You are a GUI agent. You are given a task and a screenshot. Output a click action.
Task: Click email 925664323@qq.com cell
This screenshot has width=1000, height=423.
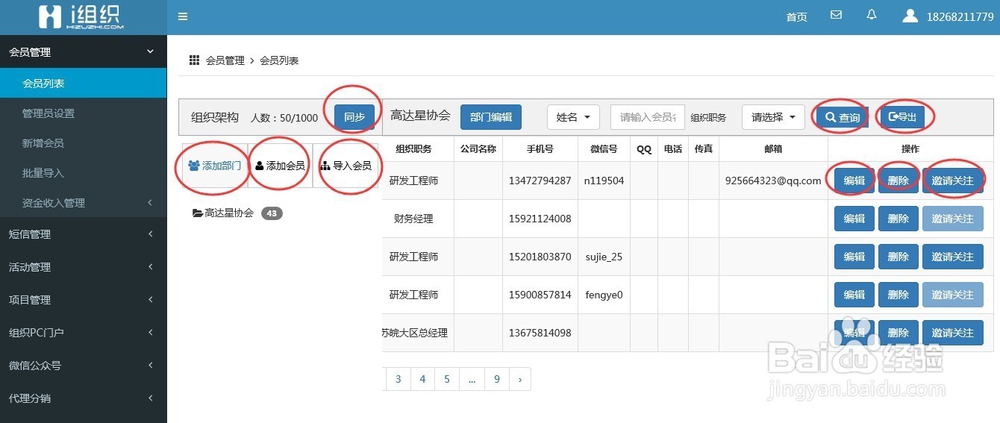tap(773, 181)
